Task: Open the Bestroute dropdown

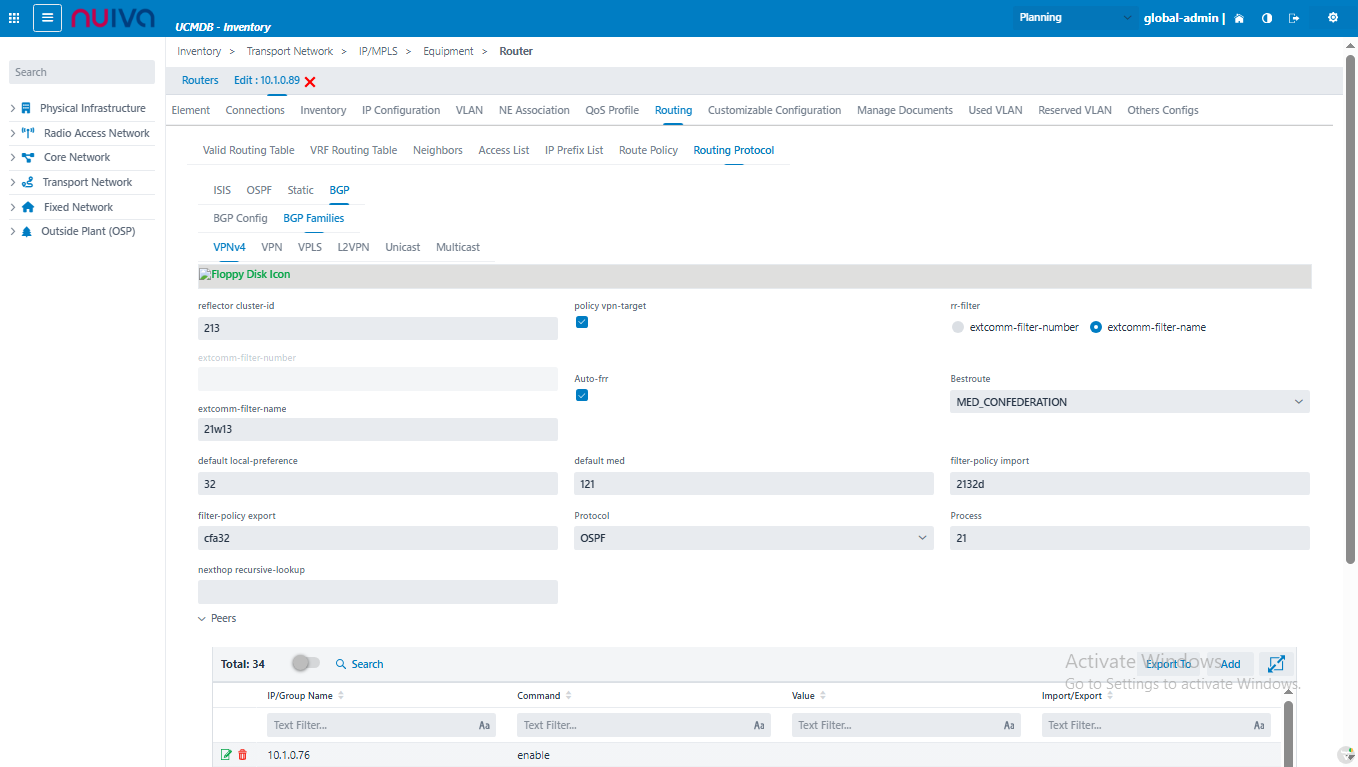Action: coord(1129,402)
